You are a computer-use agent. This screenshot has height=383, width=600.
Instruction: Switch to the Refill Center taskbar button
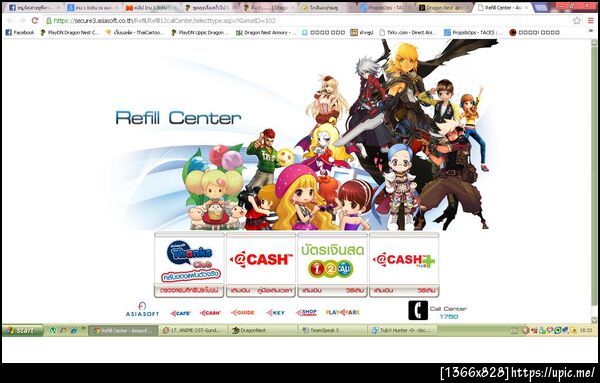123,330
